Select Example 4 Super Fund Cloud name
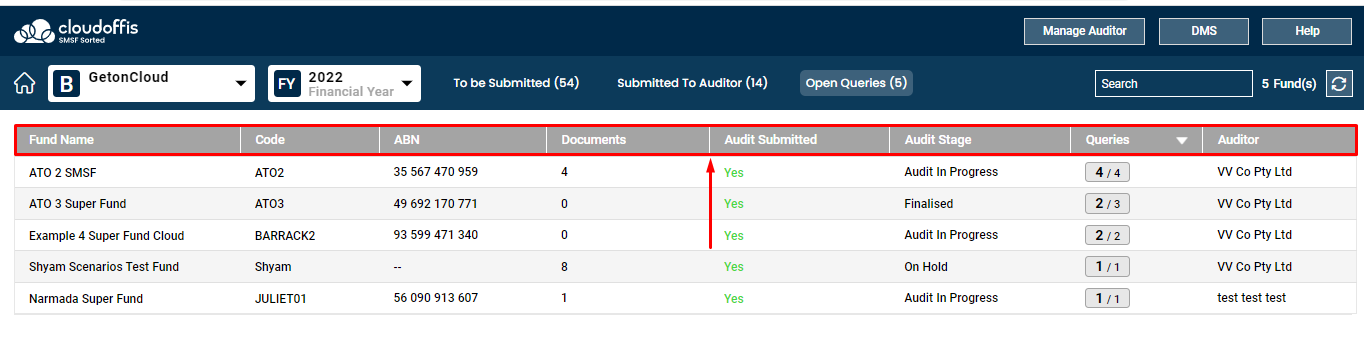 [107, 236]
